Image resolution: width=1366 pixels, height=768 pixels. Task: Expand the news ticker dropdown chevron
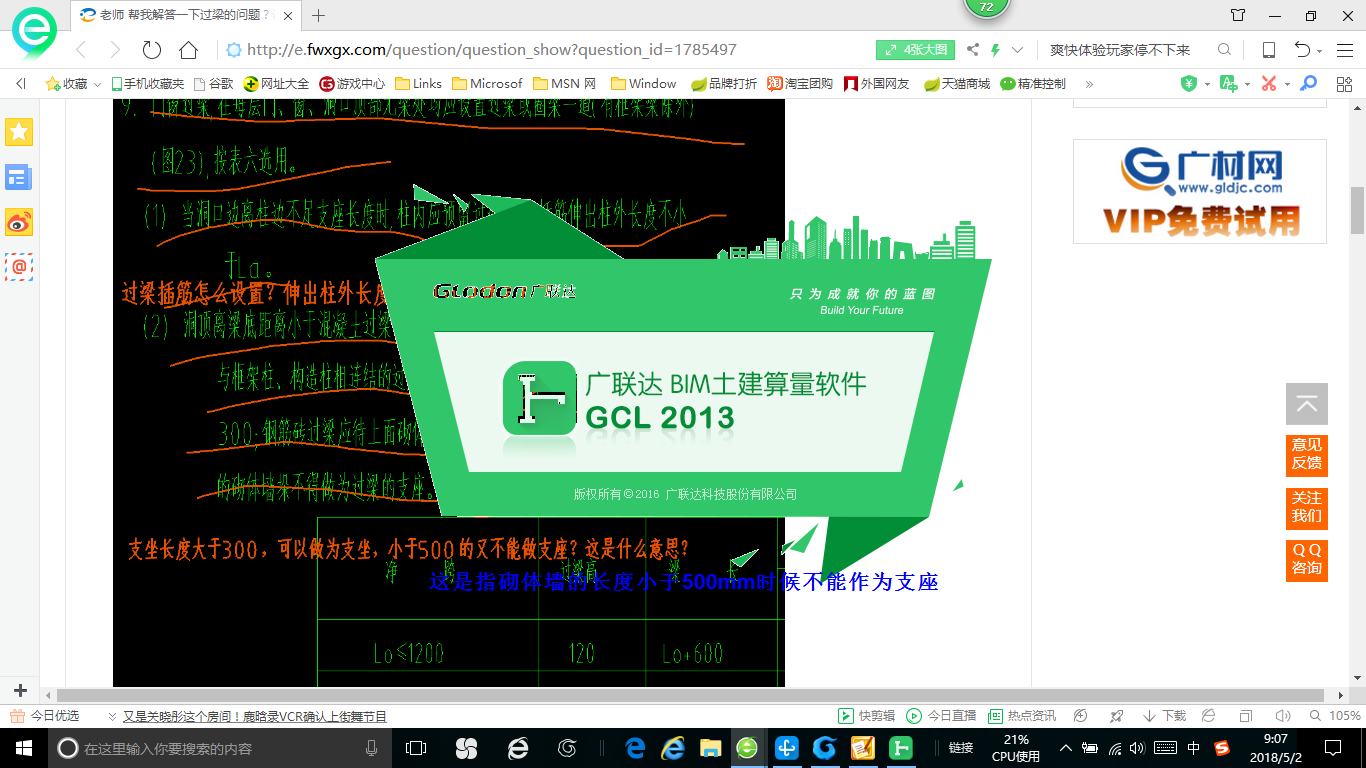(111, 716)
